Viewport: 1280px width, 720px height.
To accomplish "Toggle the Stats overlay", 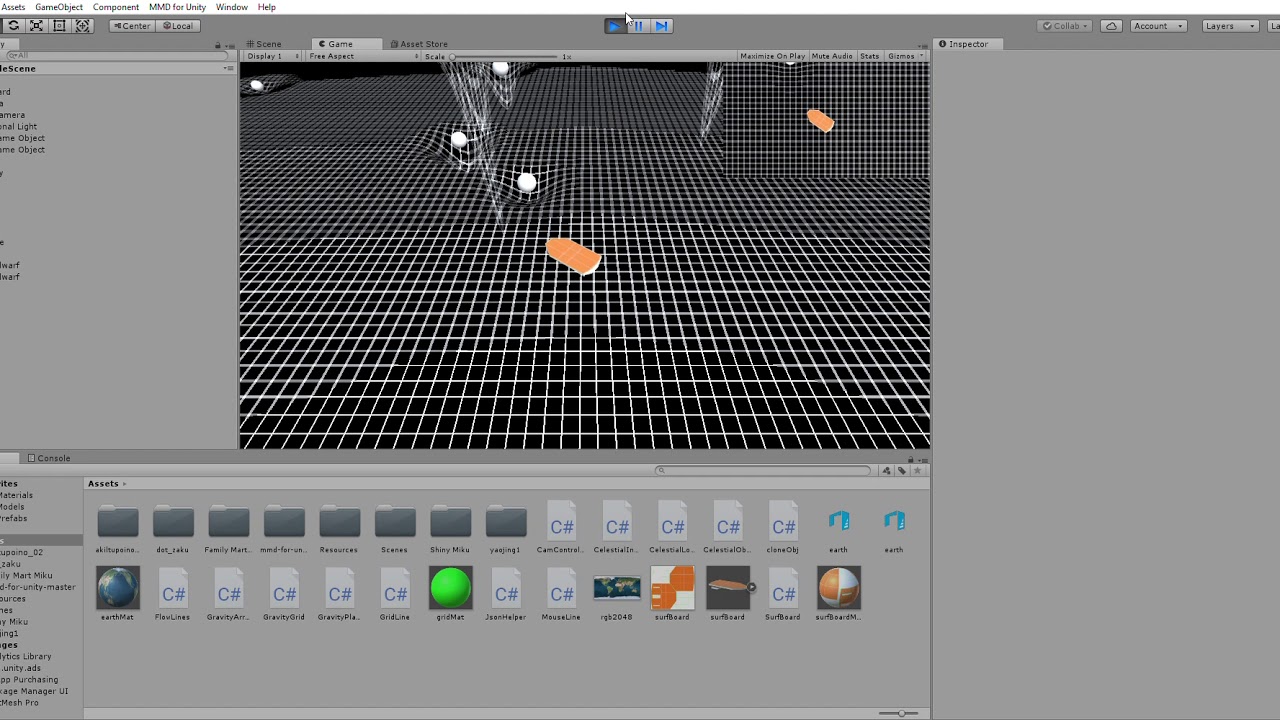I will click(869, 56).
